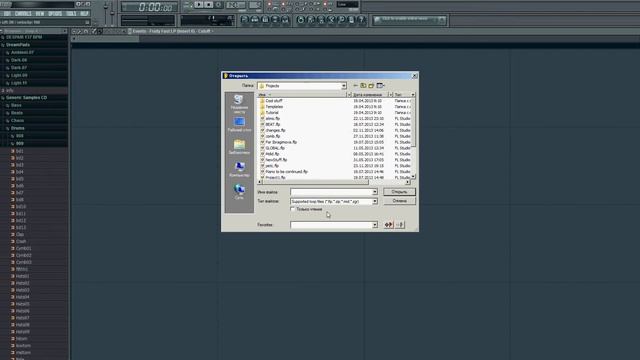Open the TOOLS menu
Screen dimensions: 640x360
point(71,13)
